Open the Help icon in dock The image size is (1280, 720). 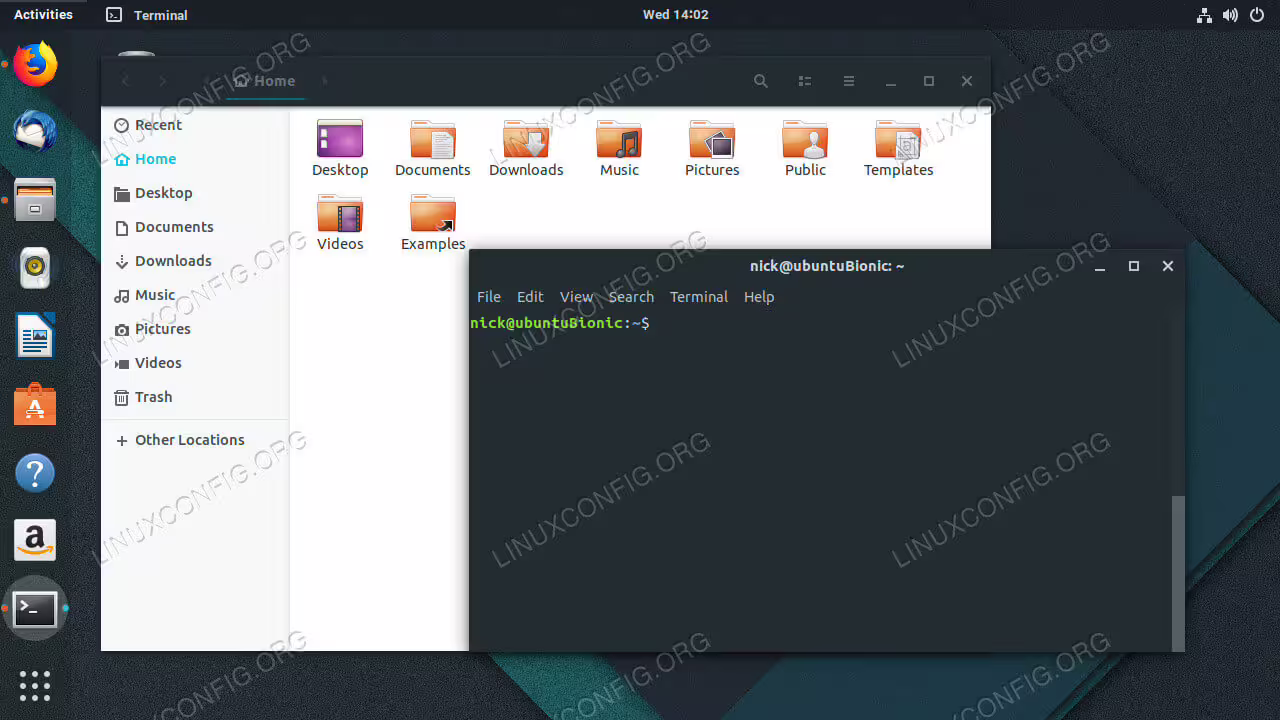point(35,472)
